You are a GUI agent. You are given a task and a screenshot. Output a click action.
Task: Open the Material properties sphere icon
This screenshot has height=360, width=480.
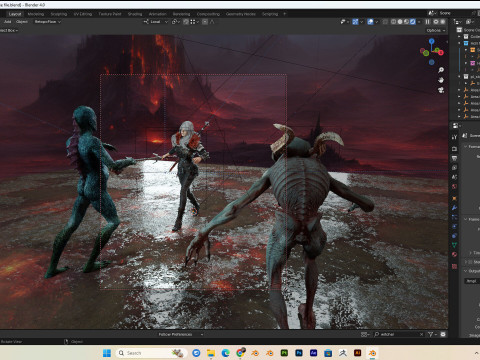coord(454,254)
